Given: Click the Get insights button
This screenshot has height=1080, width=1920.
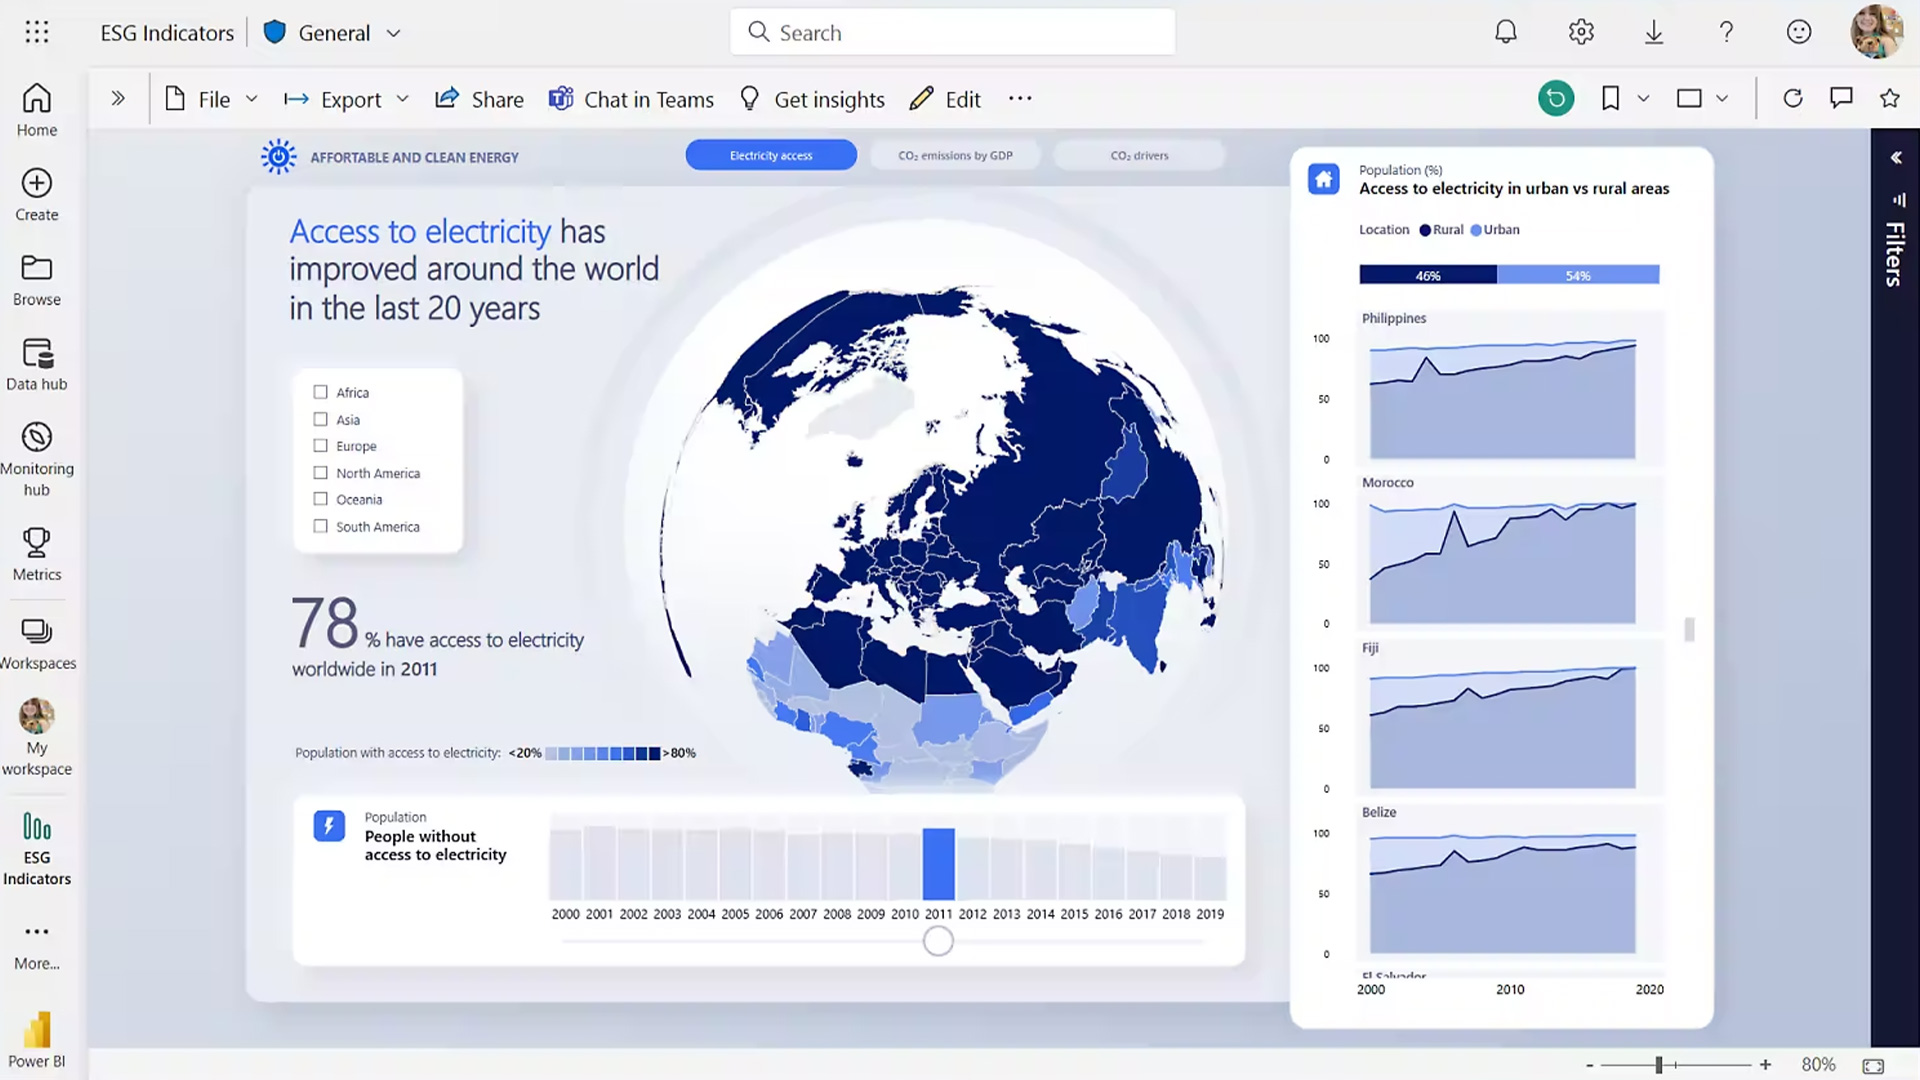Looking at the screenshot, I should coord(811,98).
